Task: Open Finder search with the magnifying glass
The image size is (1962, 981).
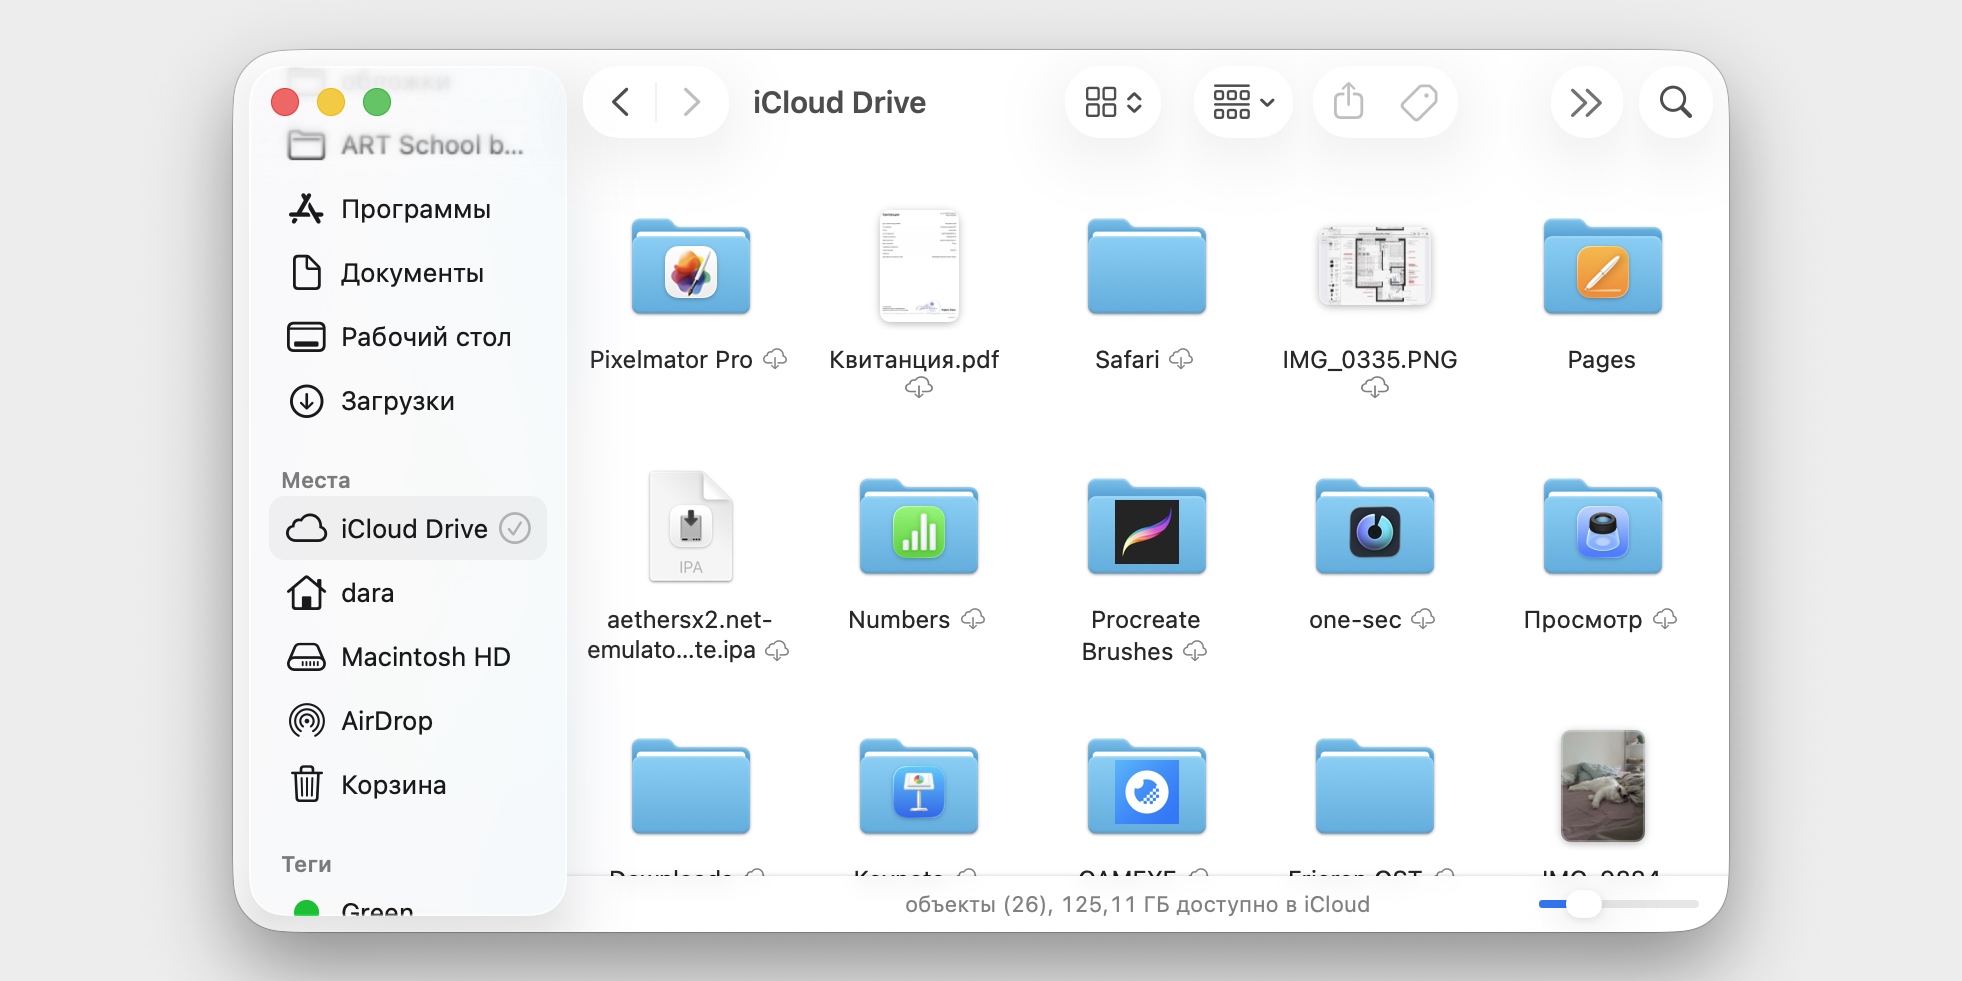Action: click(1675, 101)
